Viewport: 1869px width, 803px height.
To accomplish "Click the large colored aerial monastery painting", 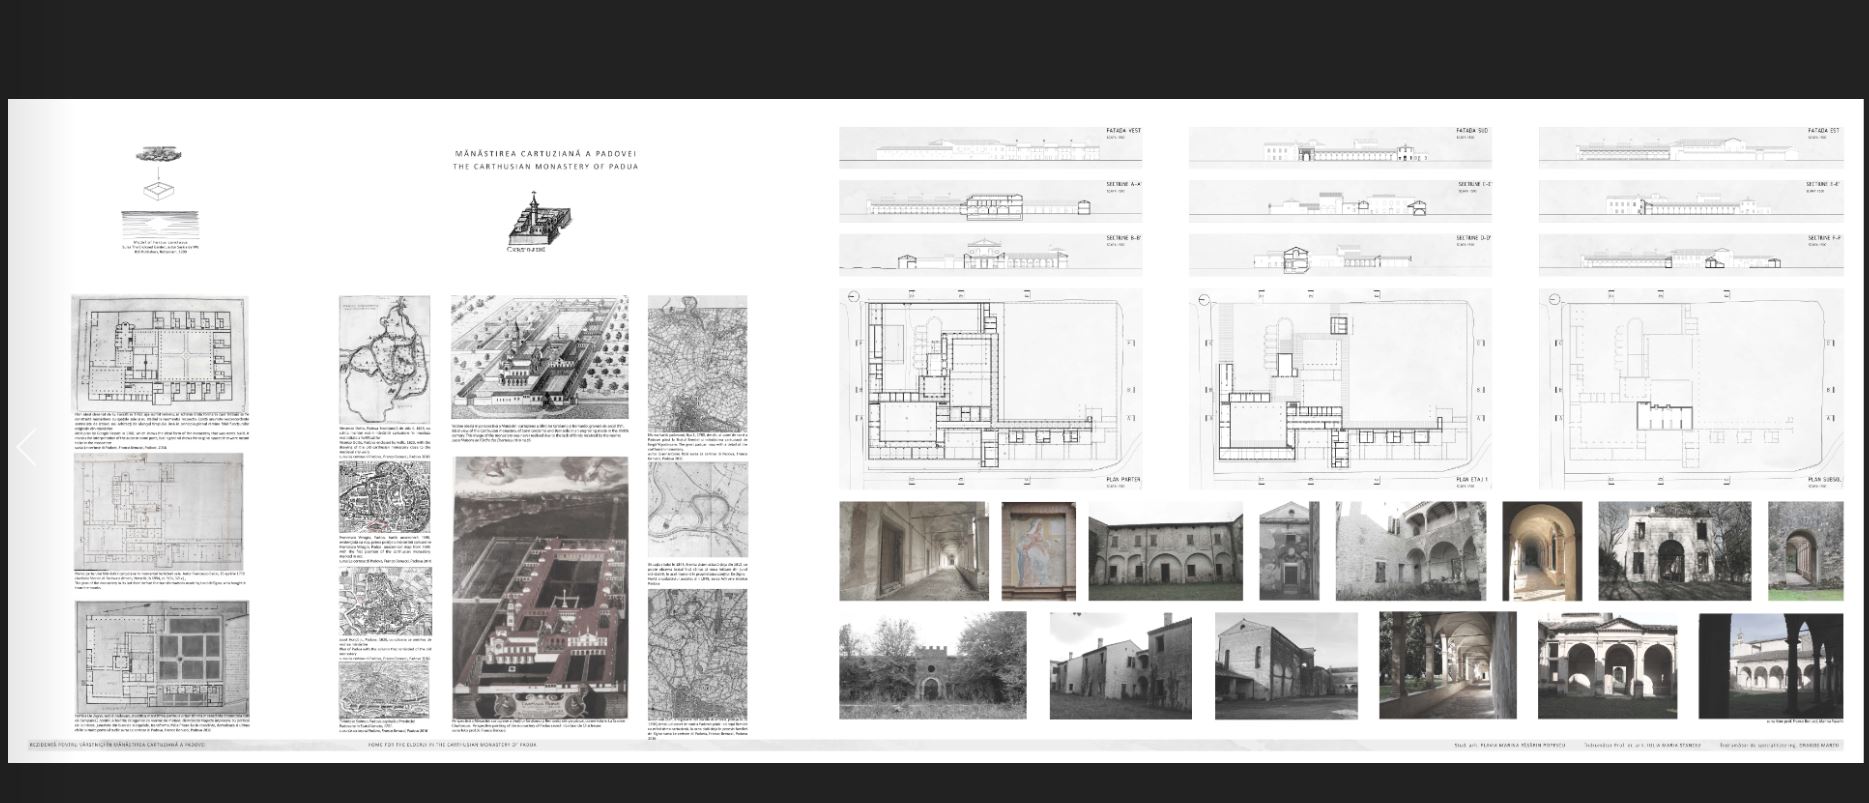I will pos(540,587).
